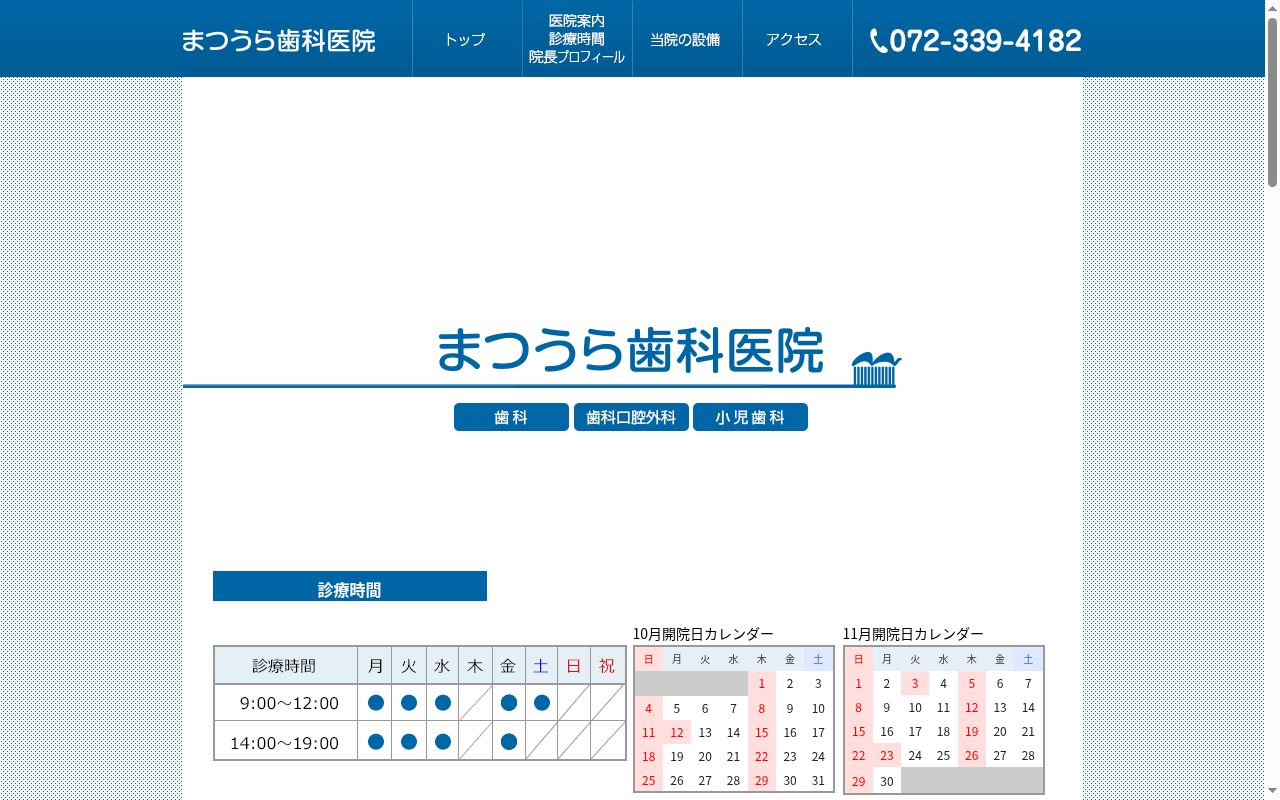This screenshot has width=1280, height=800.
Task: Click the phone handset icon in header
Action: point(878,41)
